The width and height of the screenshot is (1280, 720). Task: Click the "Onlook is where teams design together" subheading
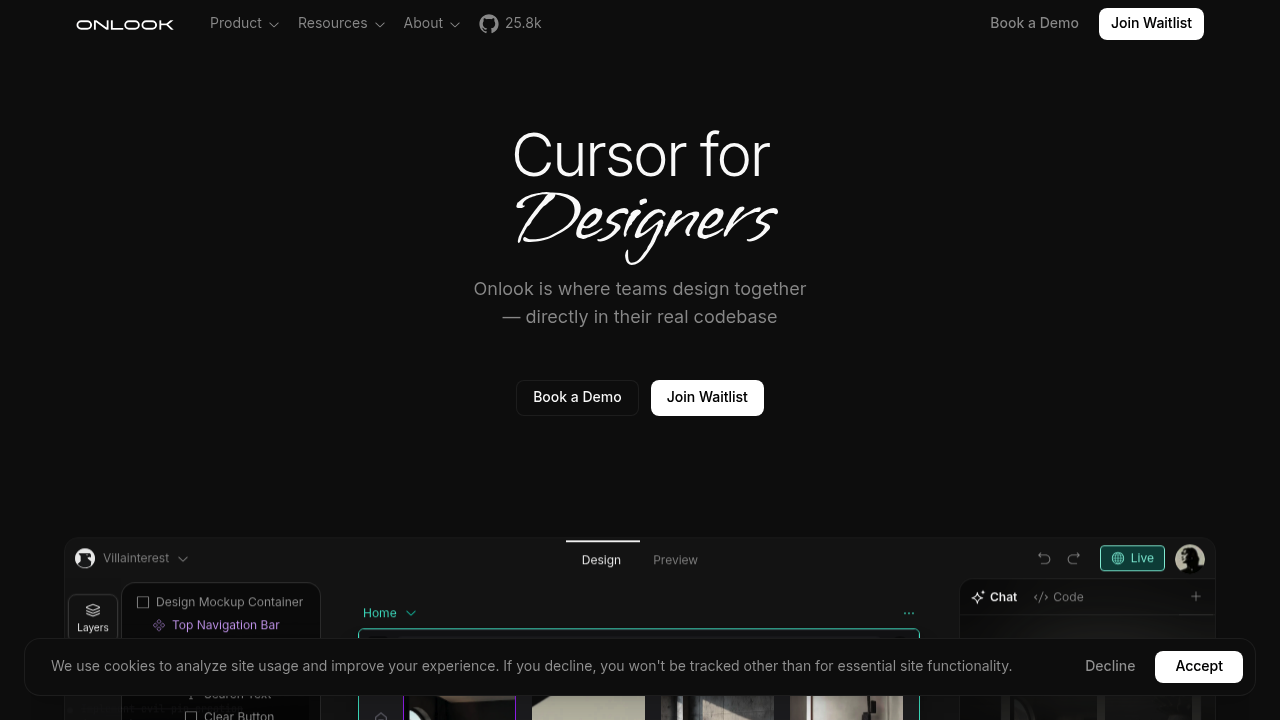(x=640, y=289)
